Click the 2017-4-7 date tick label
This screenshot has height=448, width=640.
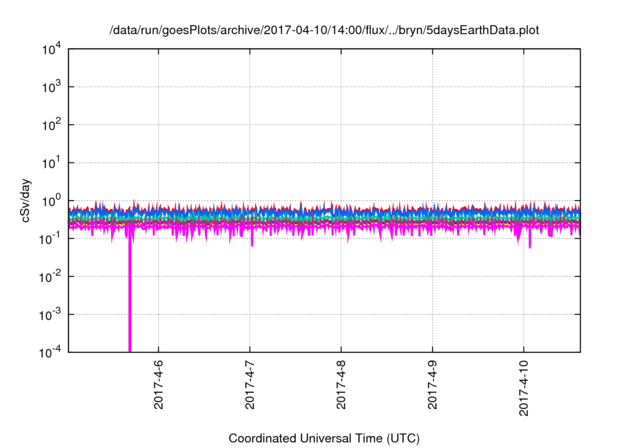pyautogui.click(x=250, y=384)
